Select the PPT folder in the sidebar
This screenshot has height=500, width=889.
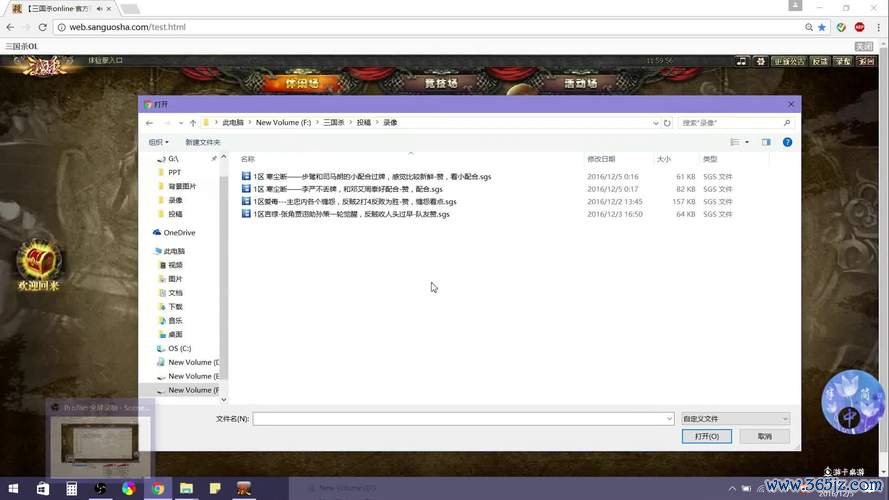(x=175, y=172)
